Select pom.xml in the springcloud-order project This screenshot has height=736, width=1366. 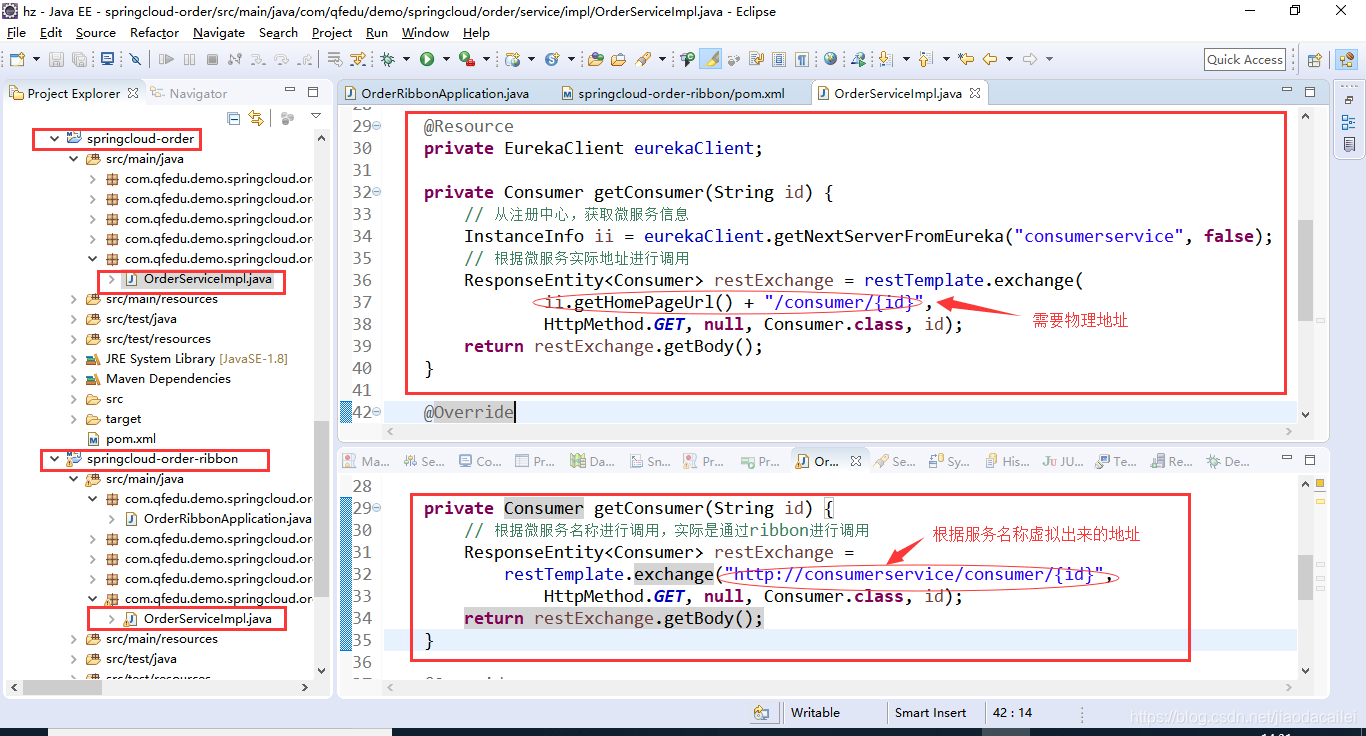[120, 439]
